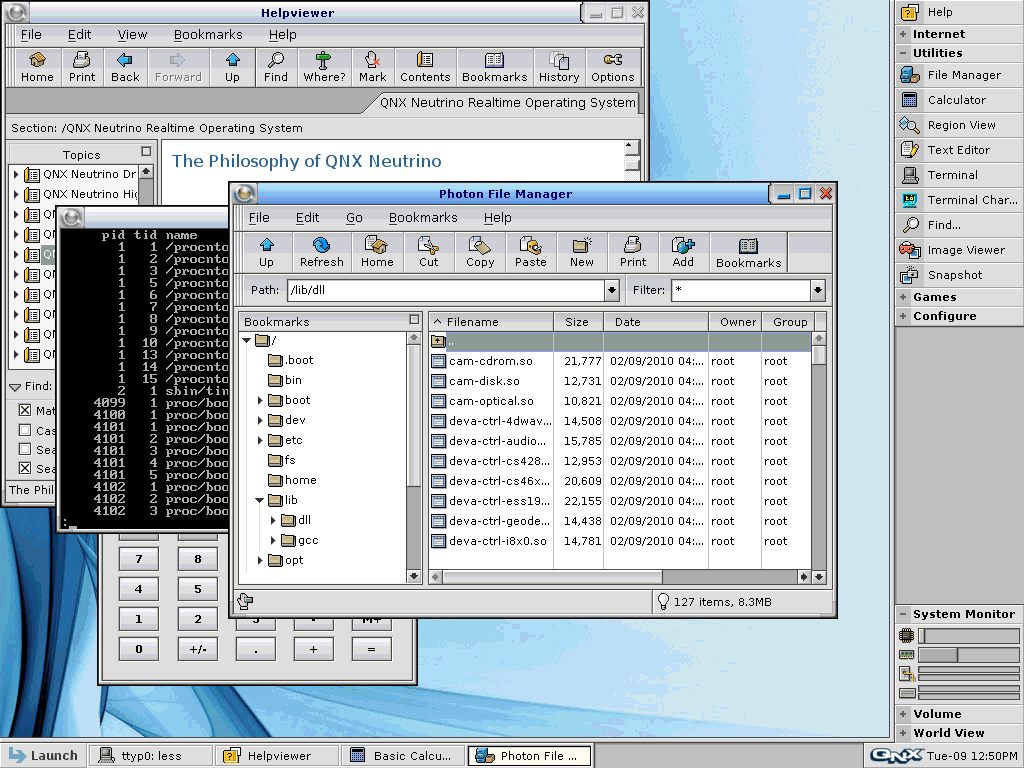Expand the dev folder in the Bookmarks tree

(x=258, y=420)
